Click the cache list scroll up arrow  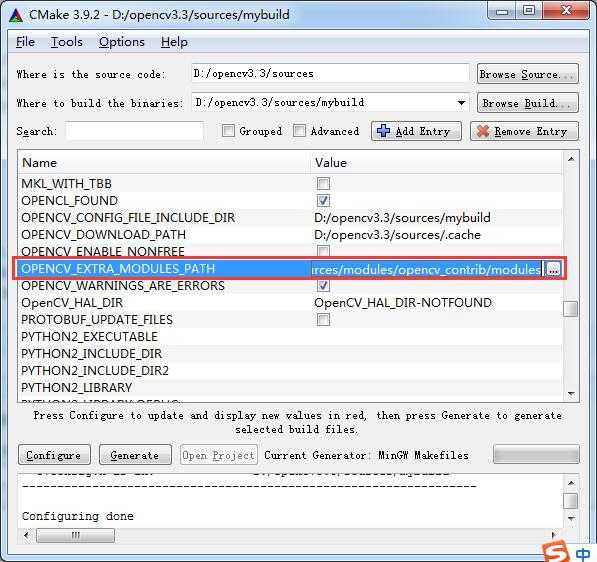coord(570,159)
